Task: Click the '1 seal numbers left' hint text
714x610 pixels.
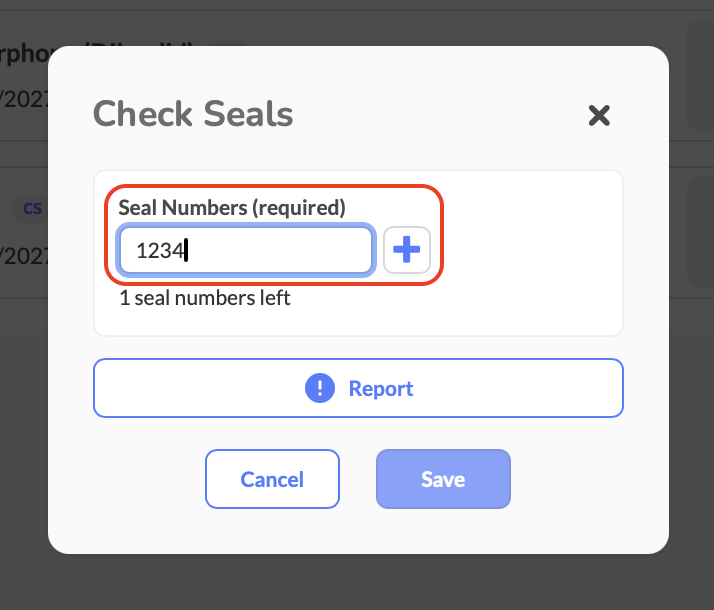Action: [x=204, y=298]
